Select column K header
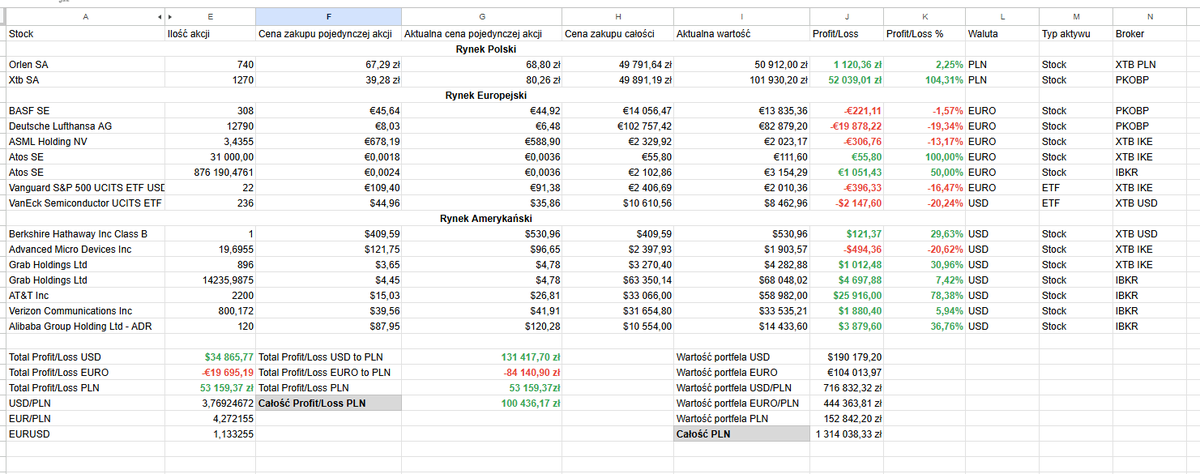 [x=924, y=17]
